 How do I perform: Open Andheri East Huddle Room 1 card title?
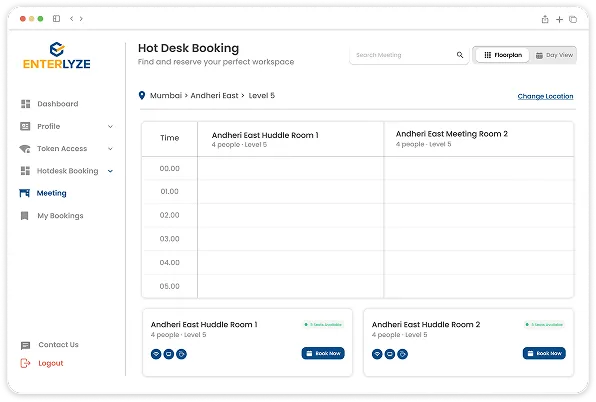pyautogui.click(x=204, y=324)
